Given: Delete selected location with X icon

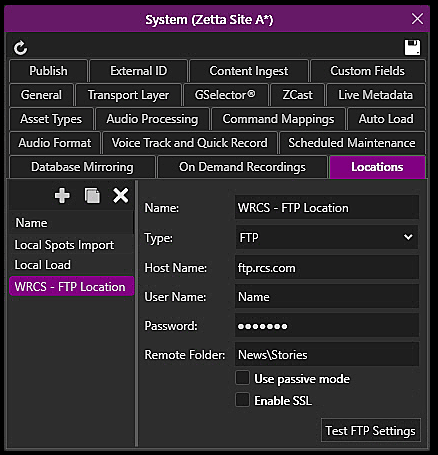Looking at the screenshot, I should (120, 195).
